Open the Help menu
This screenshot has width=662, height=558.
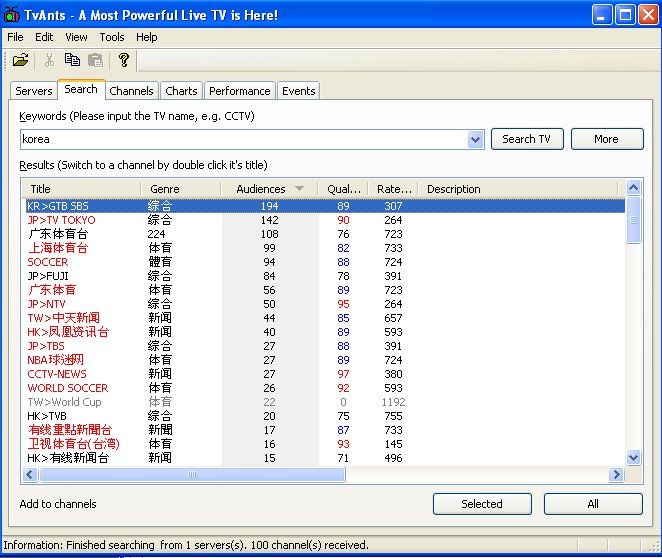coord(147,37)
